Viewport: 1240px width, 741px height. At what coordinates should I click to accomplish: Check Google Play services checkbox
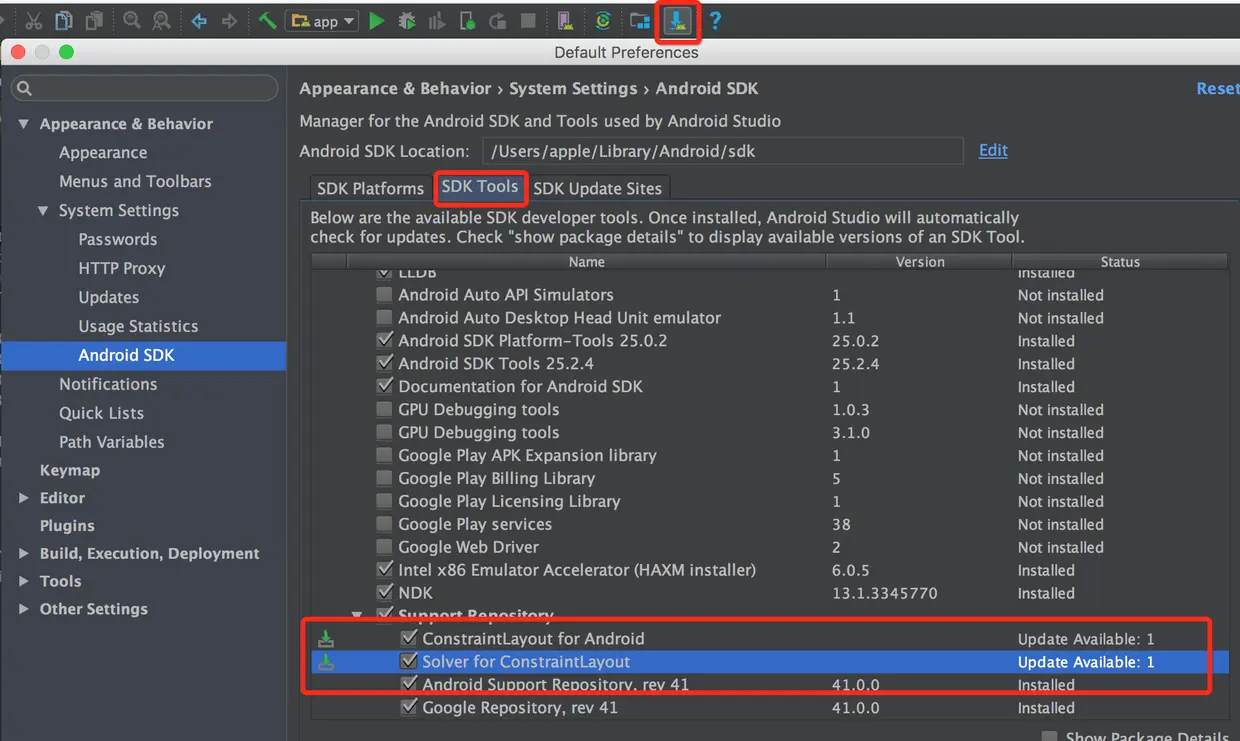pyautogui.click(x=384, y=524)
